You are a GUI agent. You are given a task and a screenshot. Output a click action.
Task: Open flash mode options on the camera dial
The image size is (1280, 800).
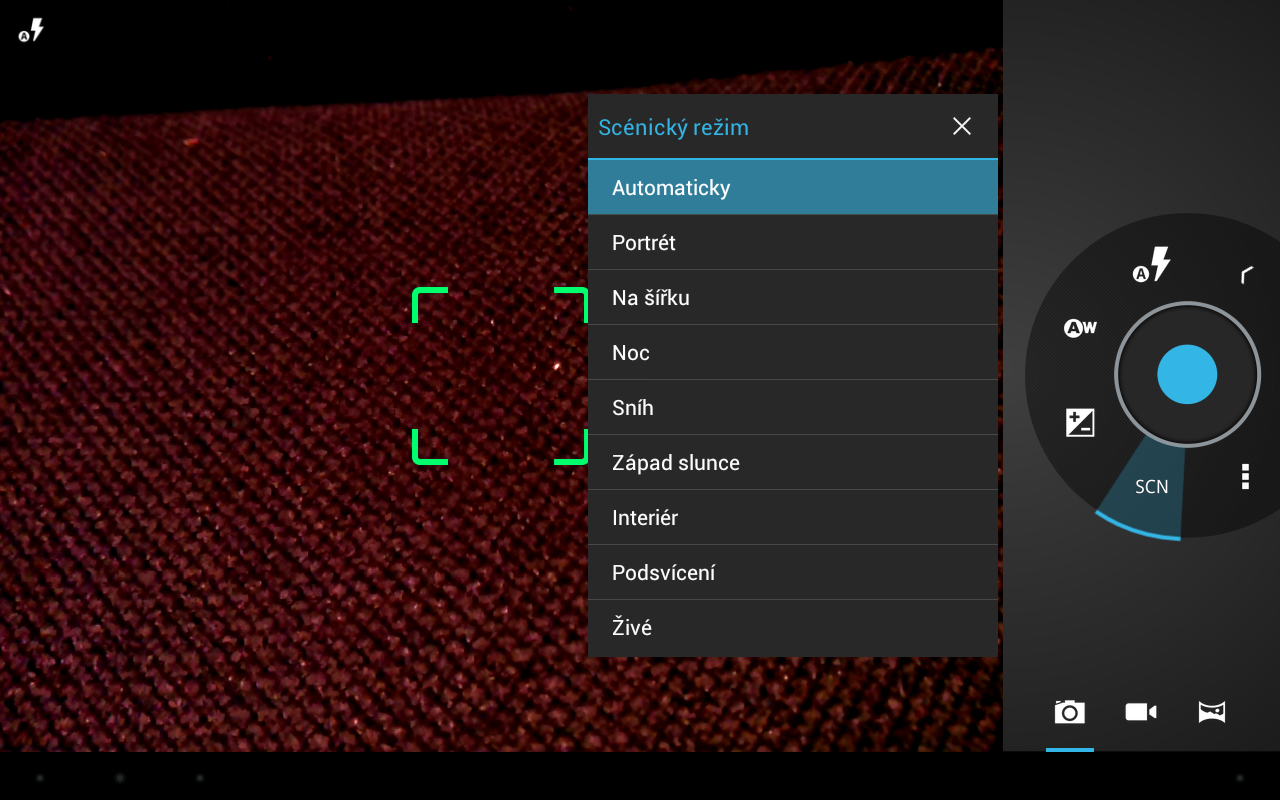point(1151,264)
